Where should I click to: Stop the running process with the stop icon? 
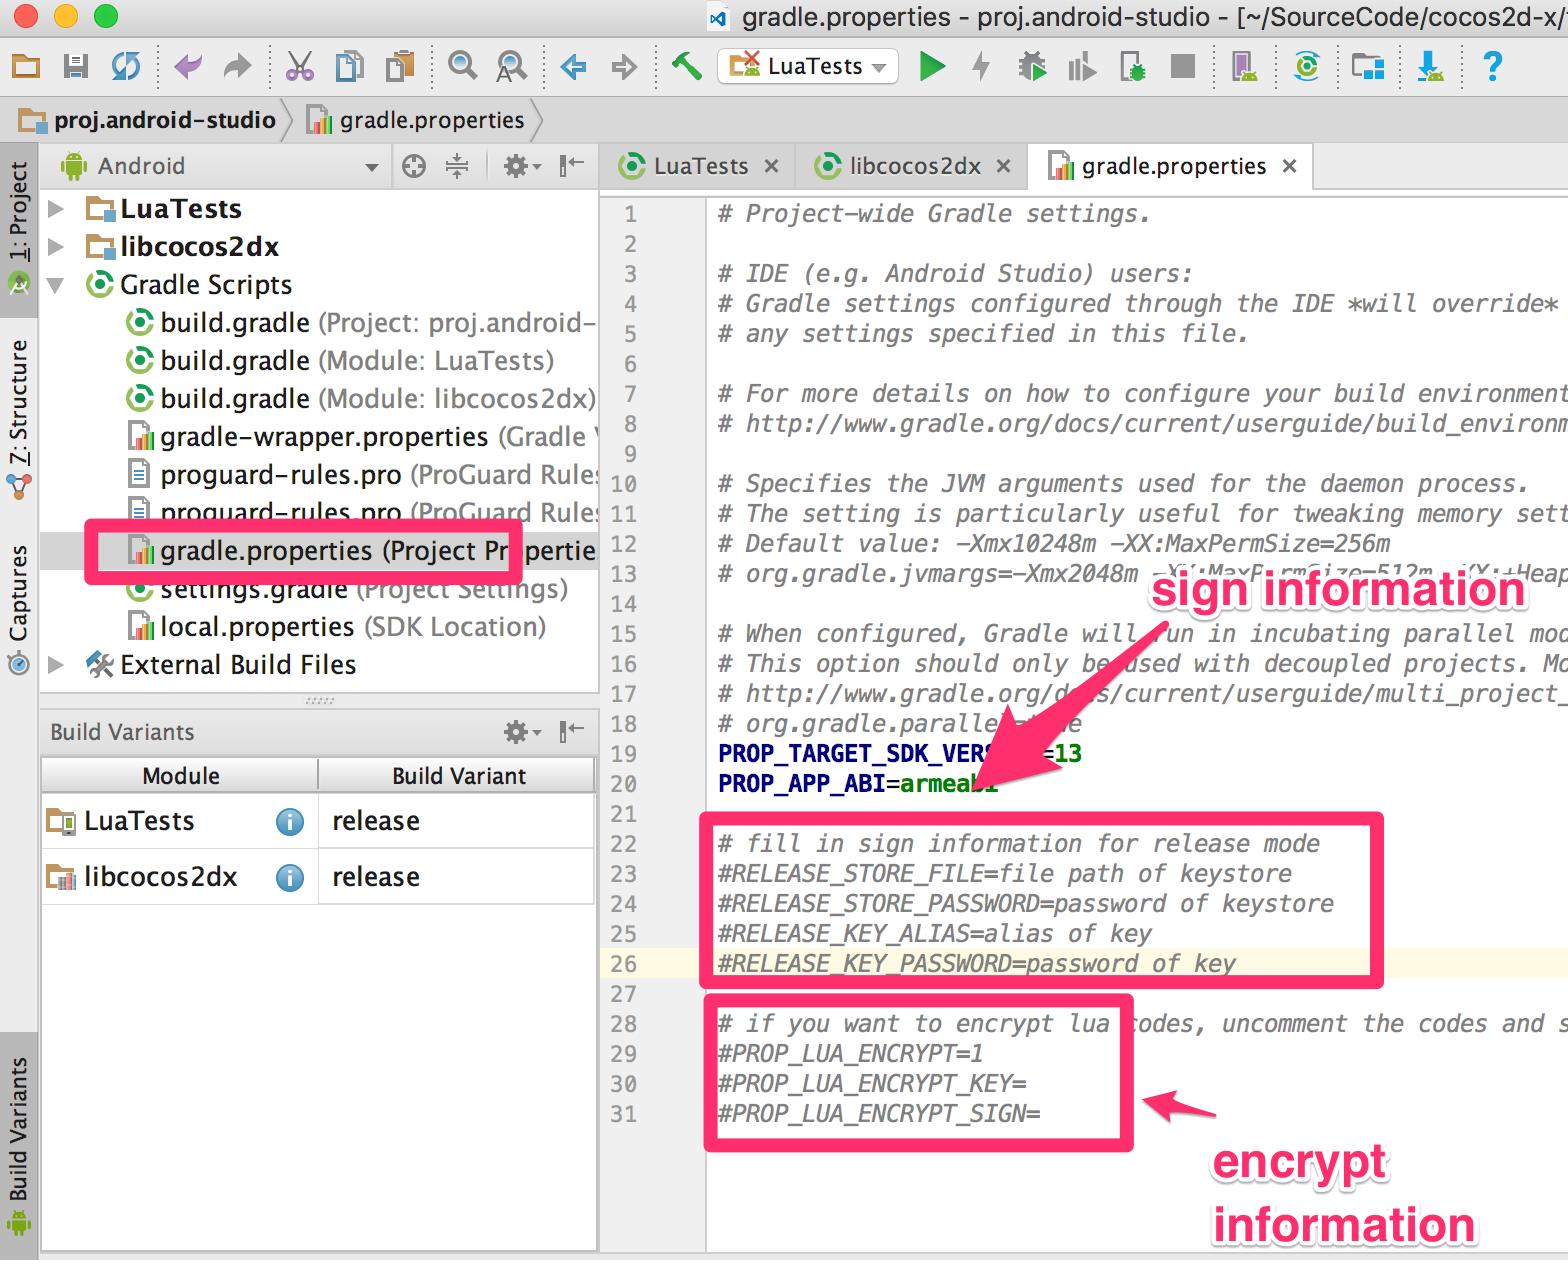click(x=1183, y=67)
